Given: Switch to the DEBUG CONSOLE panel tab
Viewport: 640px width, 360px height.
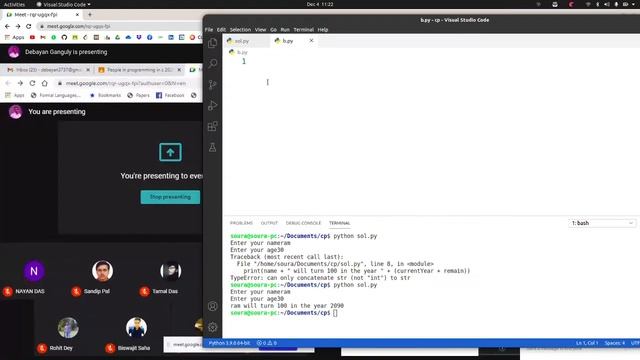Looking at the screenshot, I should coord(303,223).
